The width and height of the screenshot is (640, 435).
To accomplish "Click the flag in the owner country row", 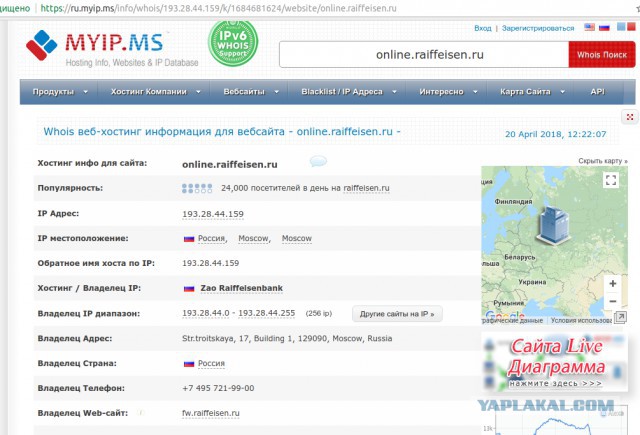I will pyautogui.click(x=189, y=363).
